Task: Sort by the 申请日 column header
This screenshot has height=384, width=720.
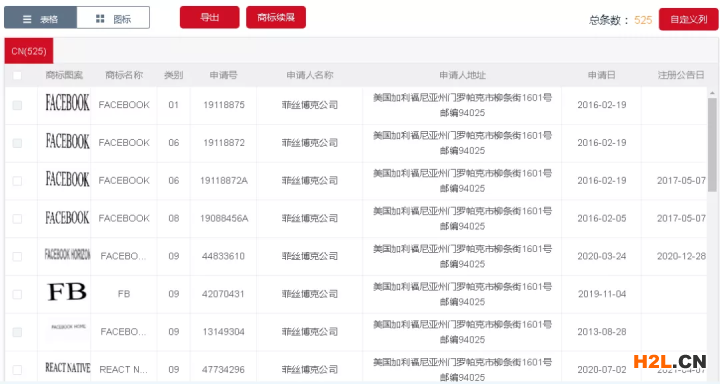Action: (602, 75)
